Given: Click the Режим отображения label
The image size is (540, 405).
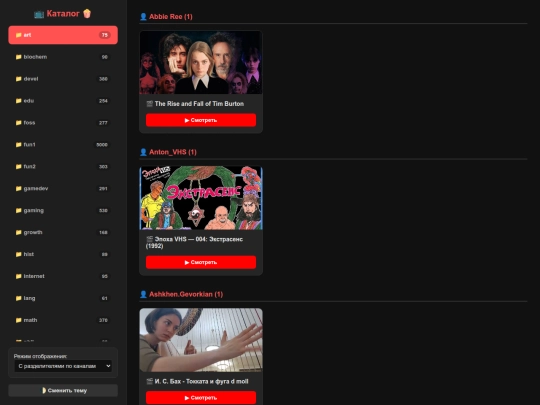Looking at the screenshot, I should [40, 356].
